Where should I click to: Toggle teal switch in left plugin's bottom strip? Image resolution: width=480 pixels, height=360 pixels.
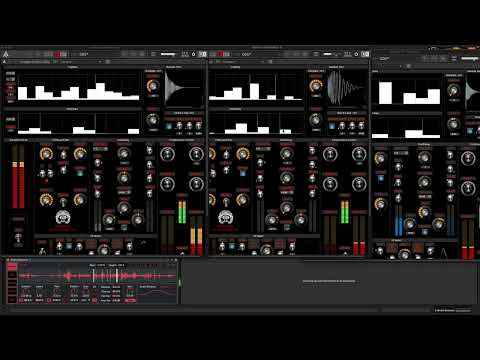pos(69,246)
